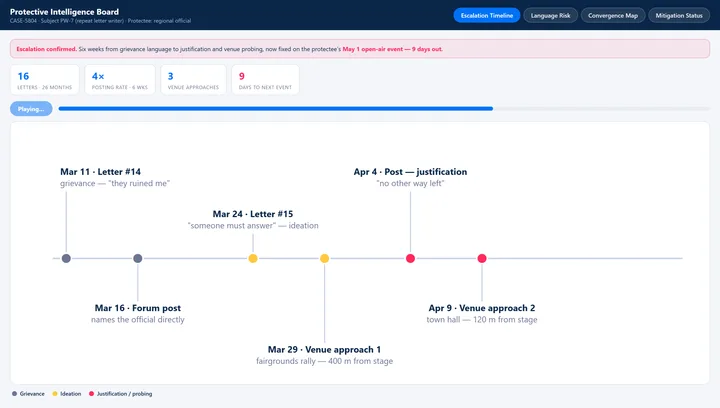Click the 16 Letters stat card
This screenshot has width=720, height=408.
tap(45, 80)
